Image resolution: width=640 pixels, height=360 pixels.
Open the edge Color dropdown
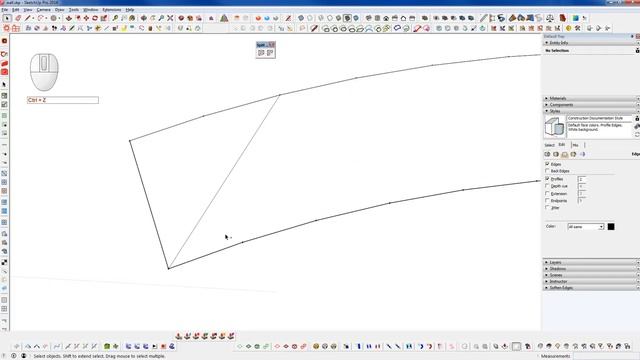click(586, 227)
